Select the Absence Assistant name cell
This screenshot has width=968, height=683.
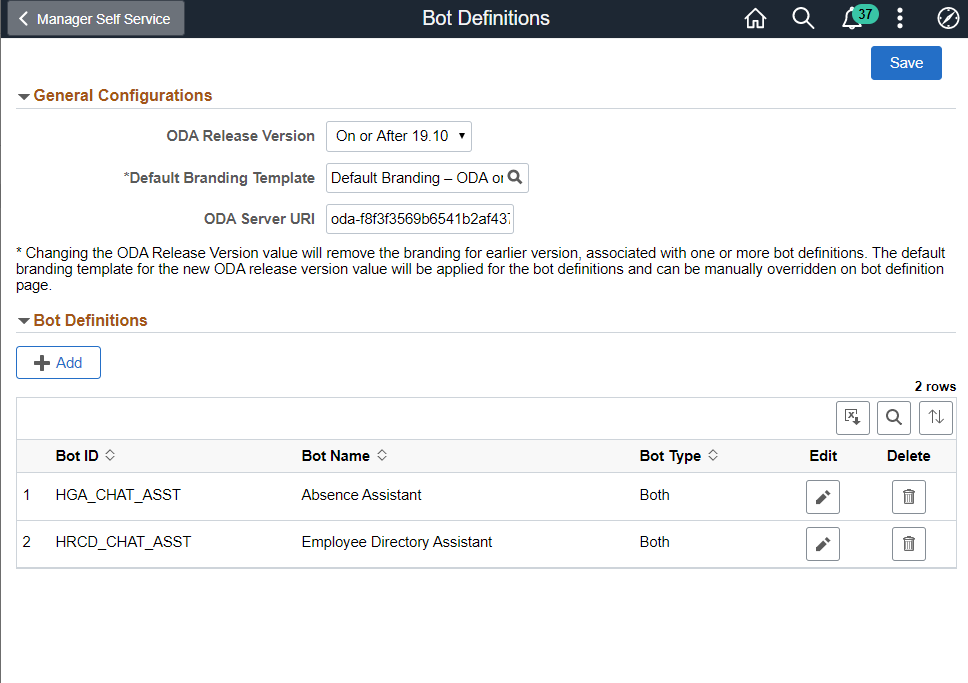(x=361, y=495)
